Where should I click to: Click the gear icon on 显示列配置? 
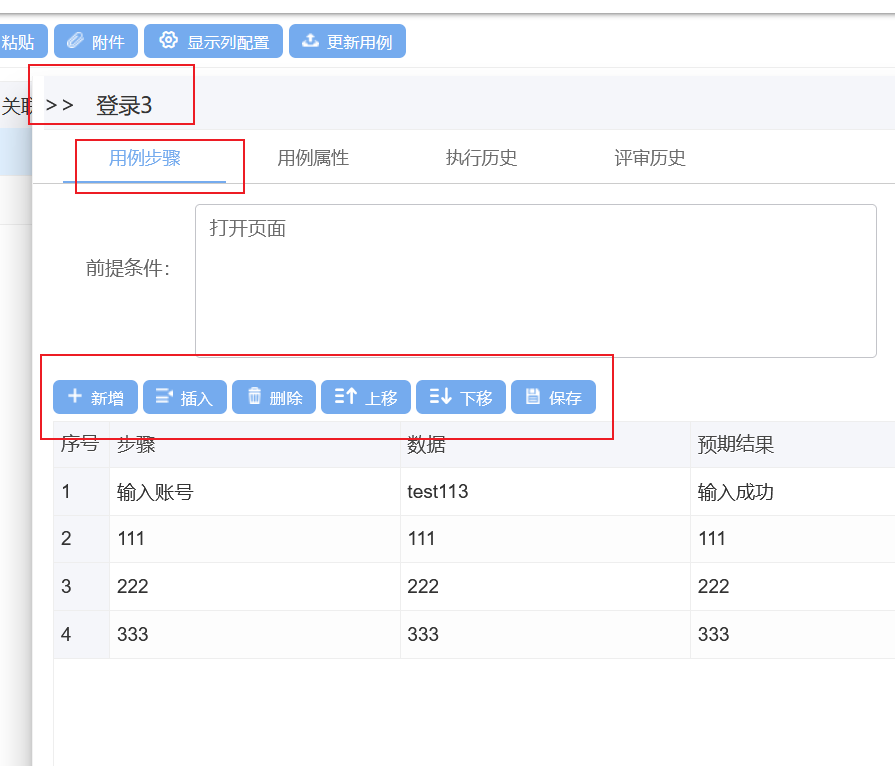pos(168,41)
